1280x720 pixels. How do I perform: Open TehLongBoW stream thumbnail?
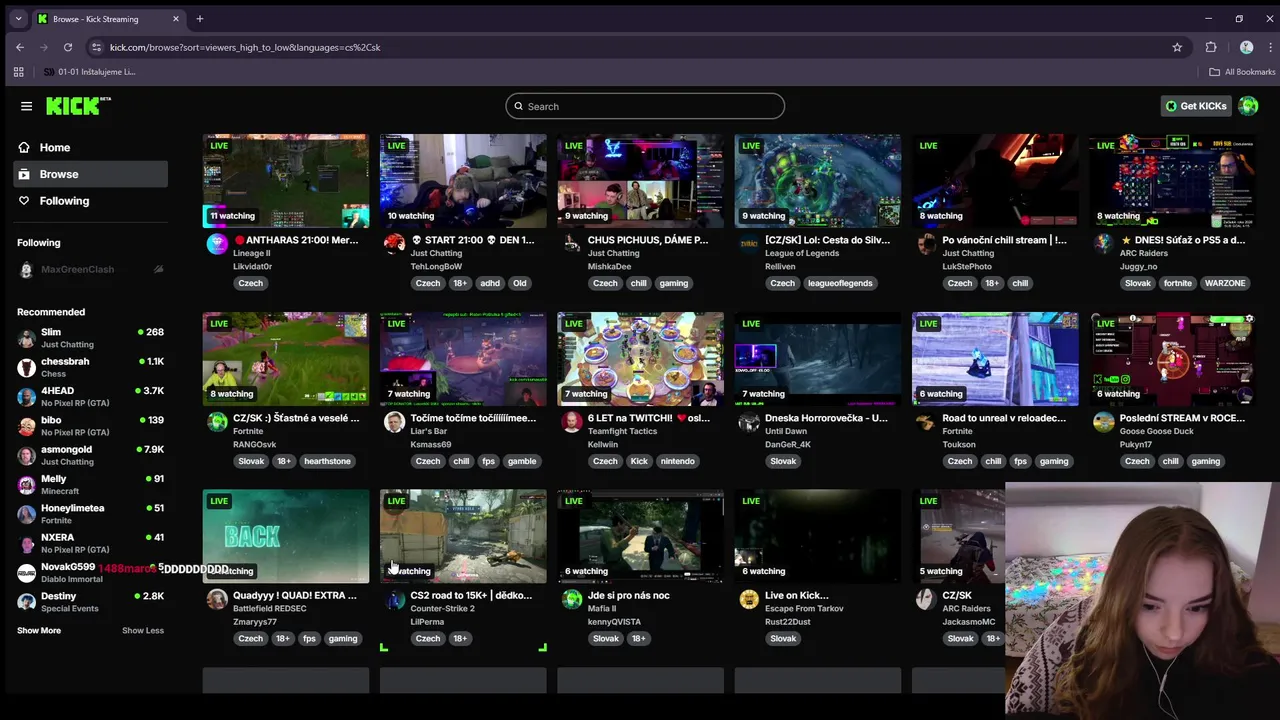[463, 181]
